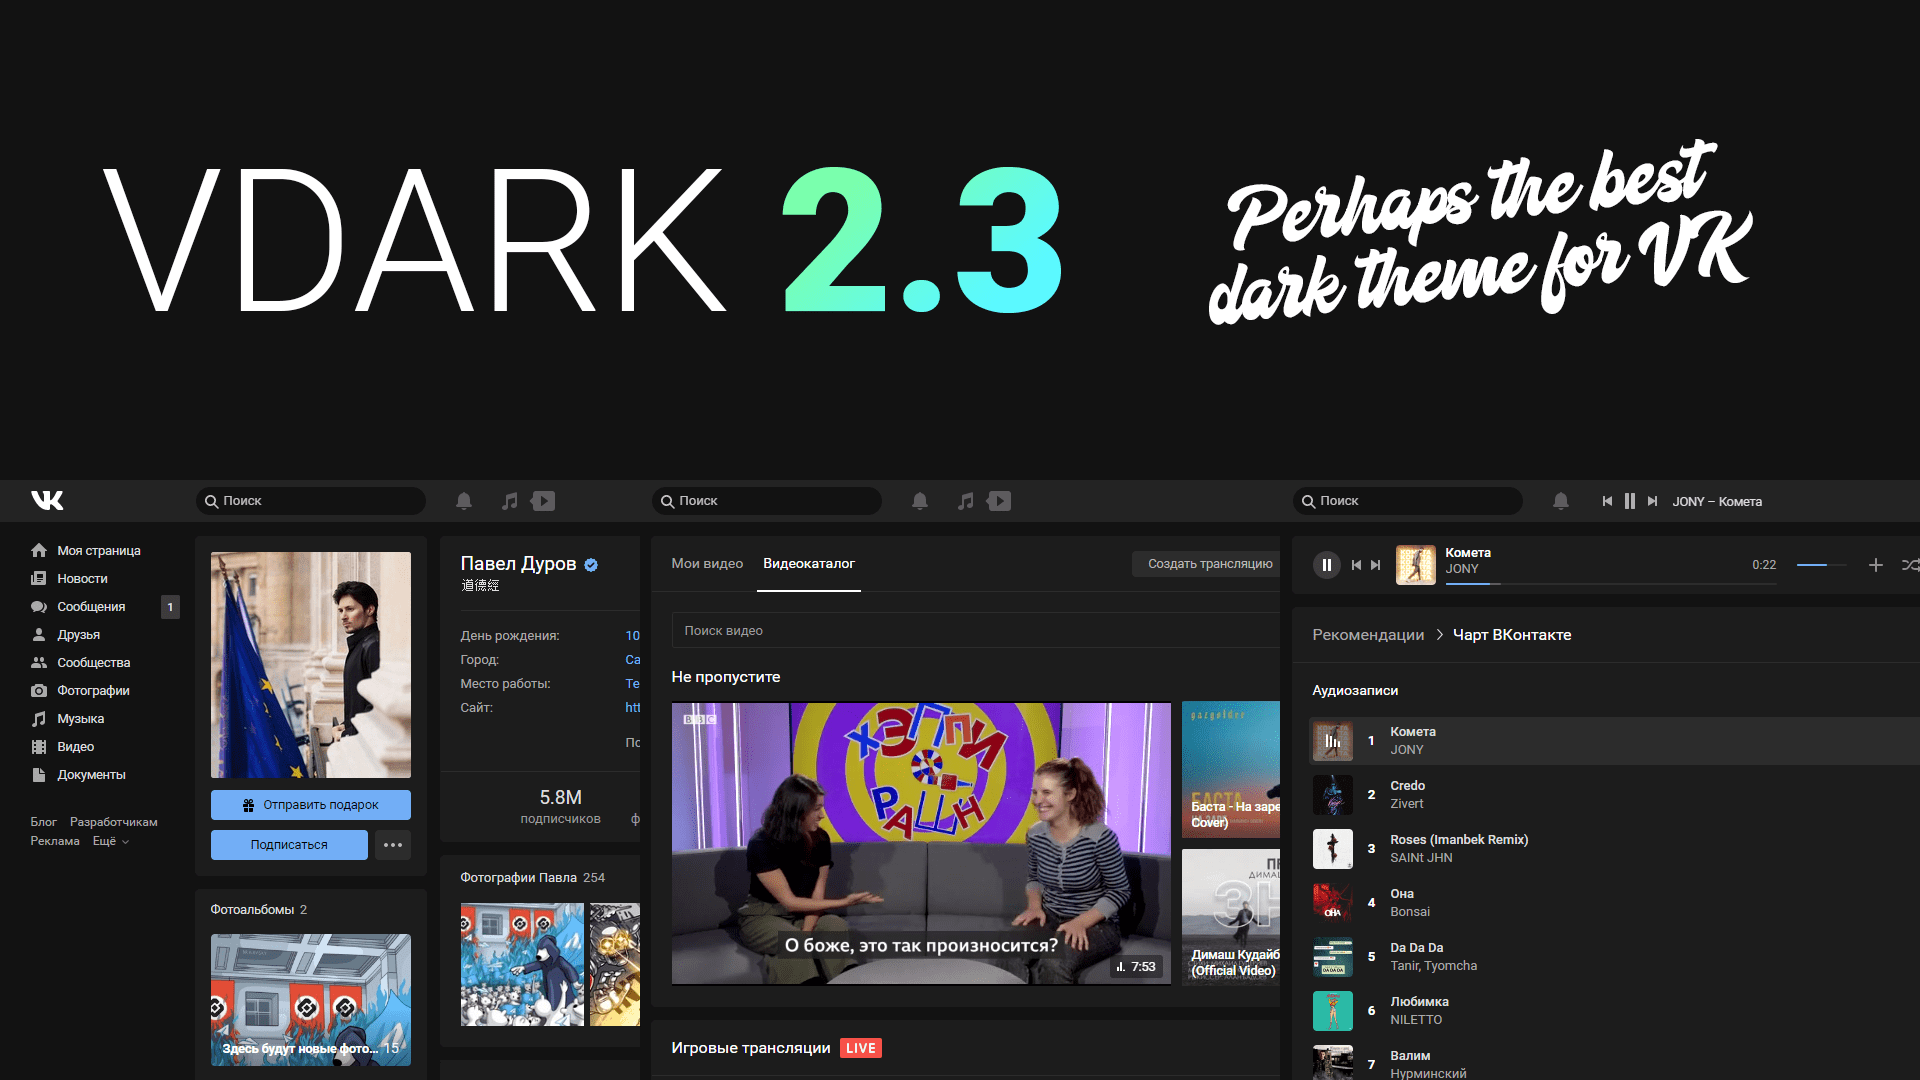Click the VK logo in the header
Viewport: 1920px width, 1080px height.
coord(47,500)
